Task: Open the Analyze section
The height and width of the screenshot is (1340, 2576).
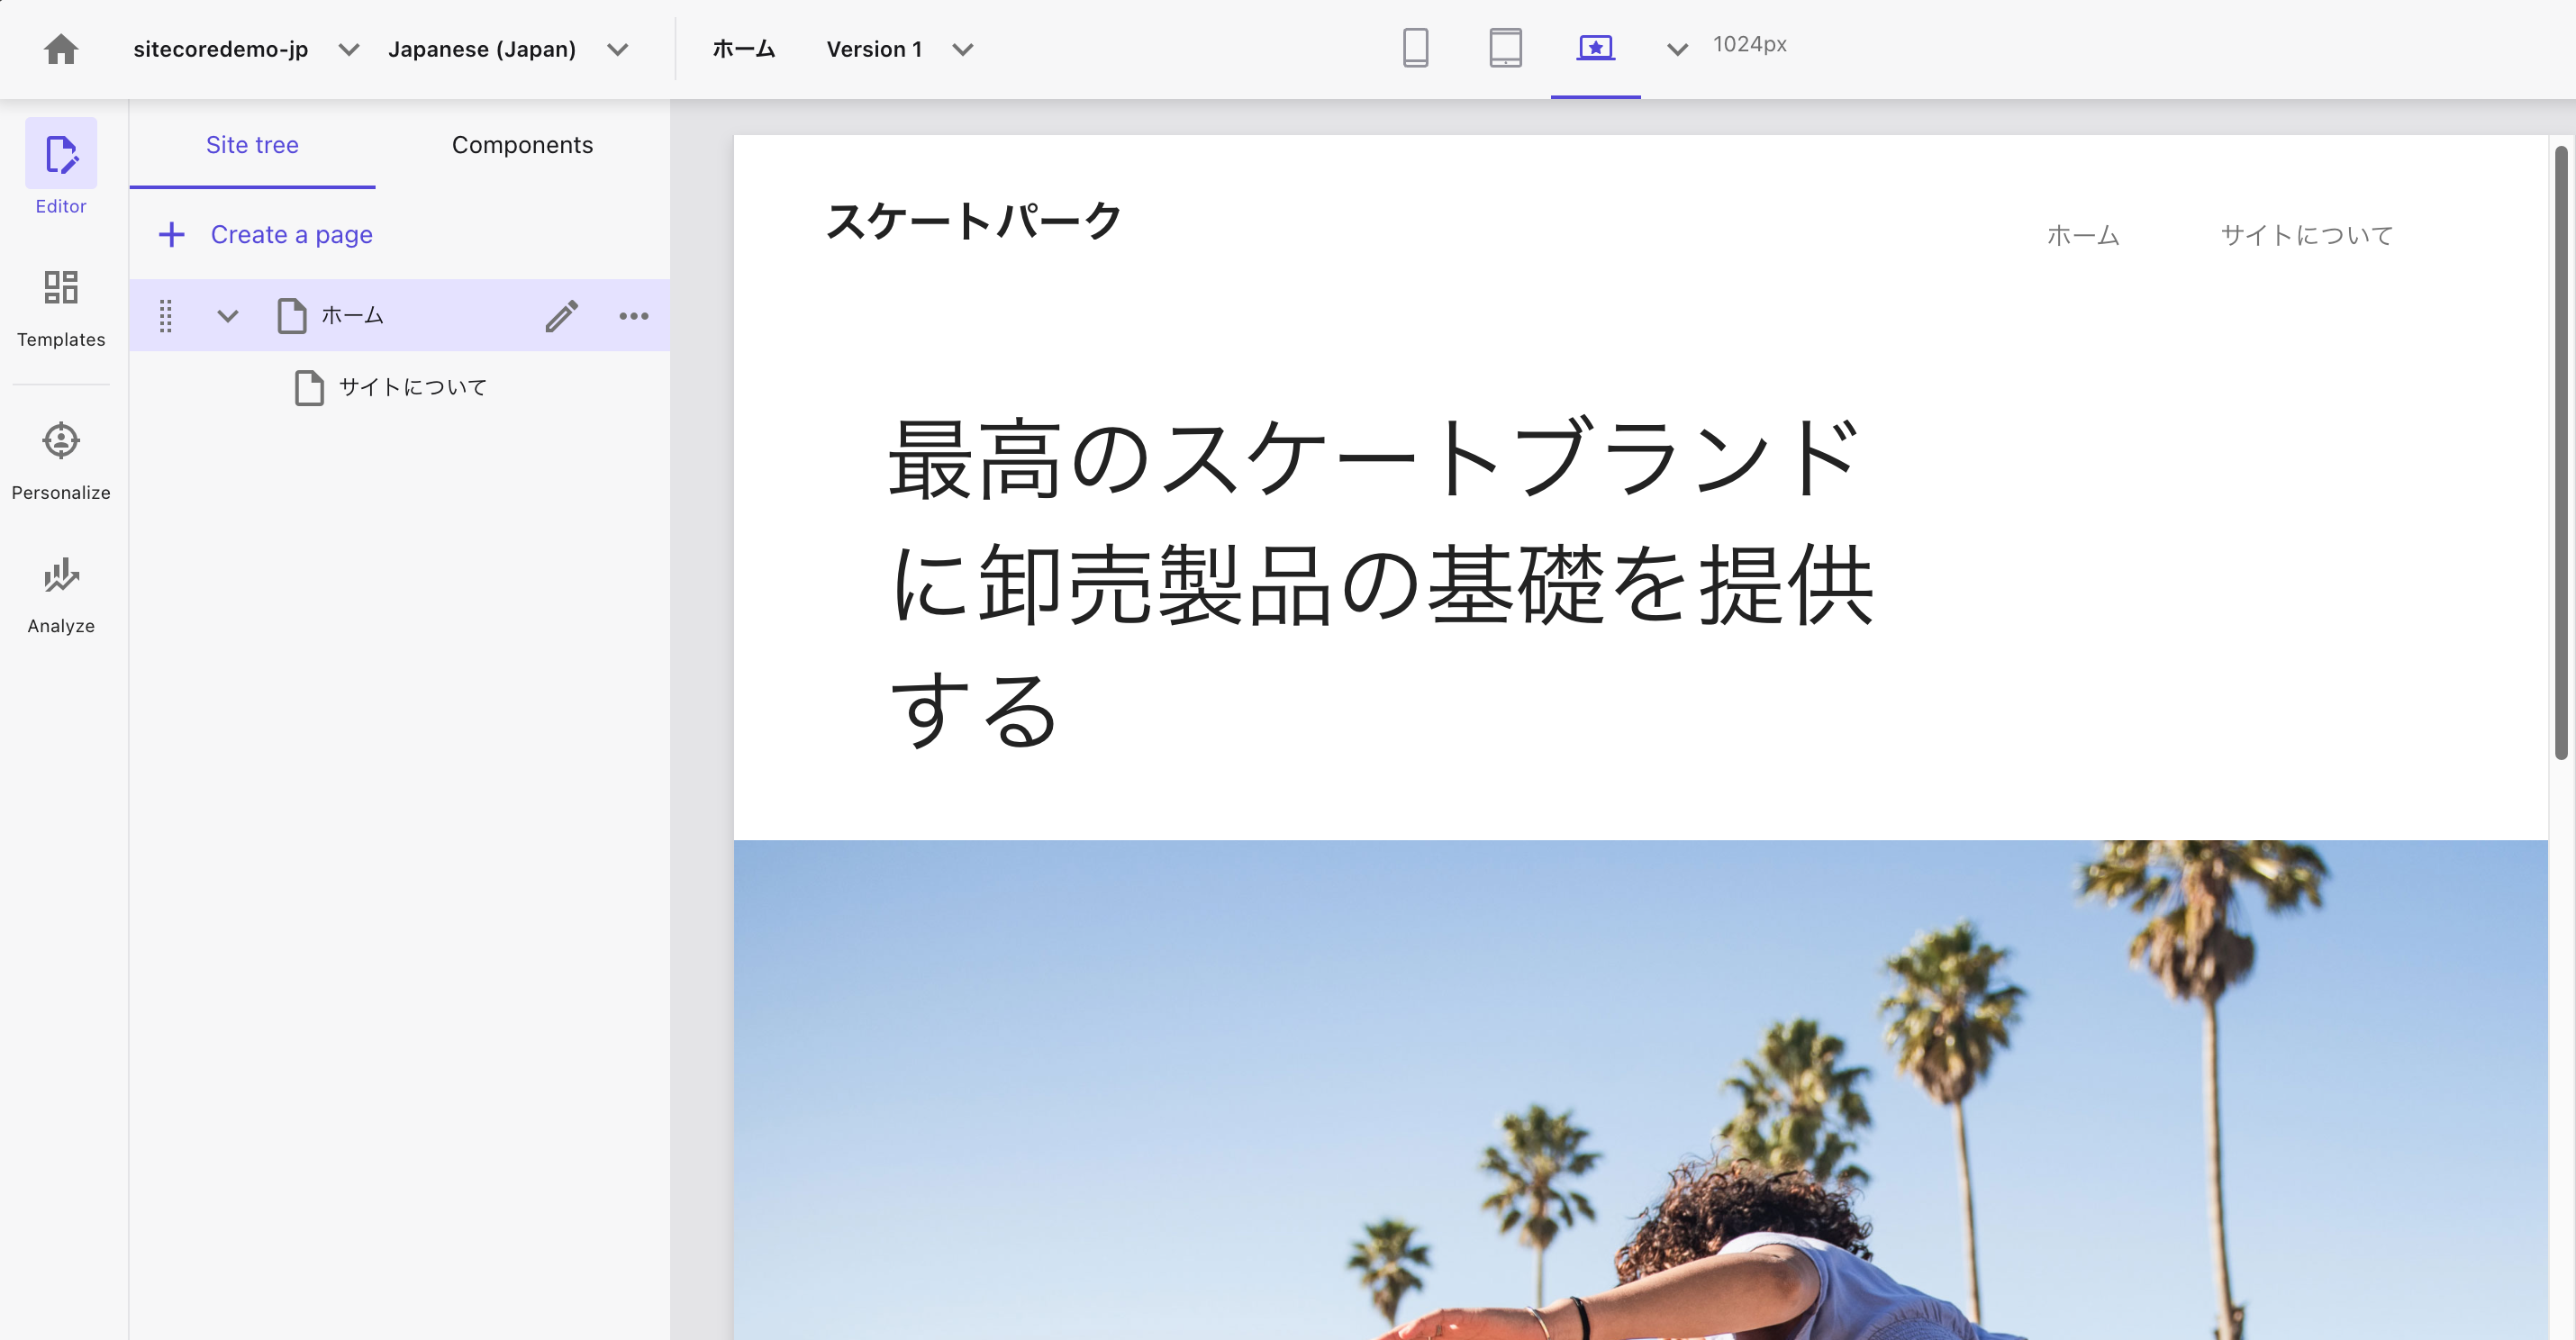Action: (x=61, y=595)
